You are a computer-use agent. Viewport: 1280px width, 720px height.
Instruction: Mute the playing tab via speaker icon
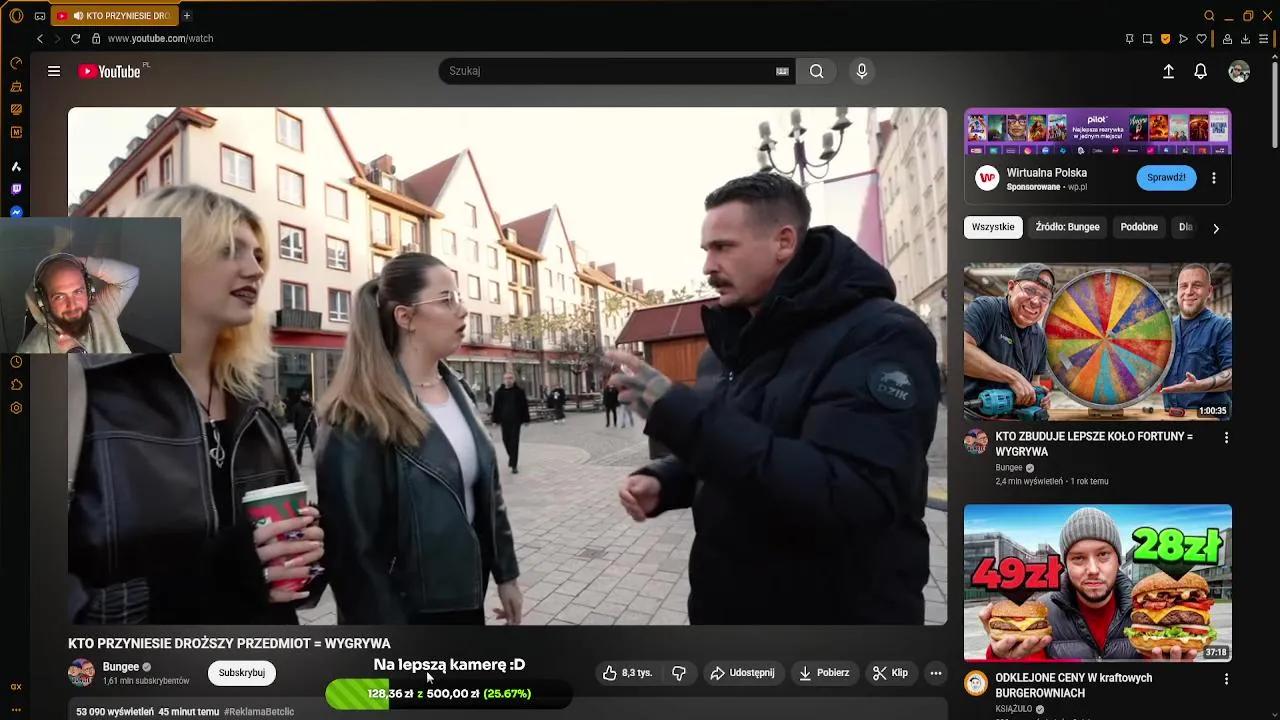pyautogui.click(x=78, y=16)
